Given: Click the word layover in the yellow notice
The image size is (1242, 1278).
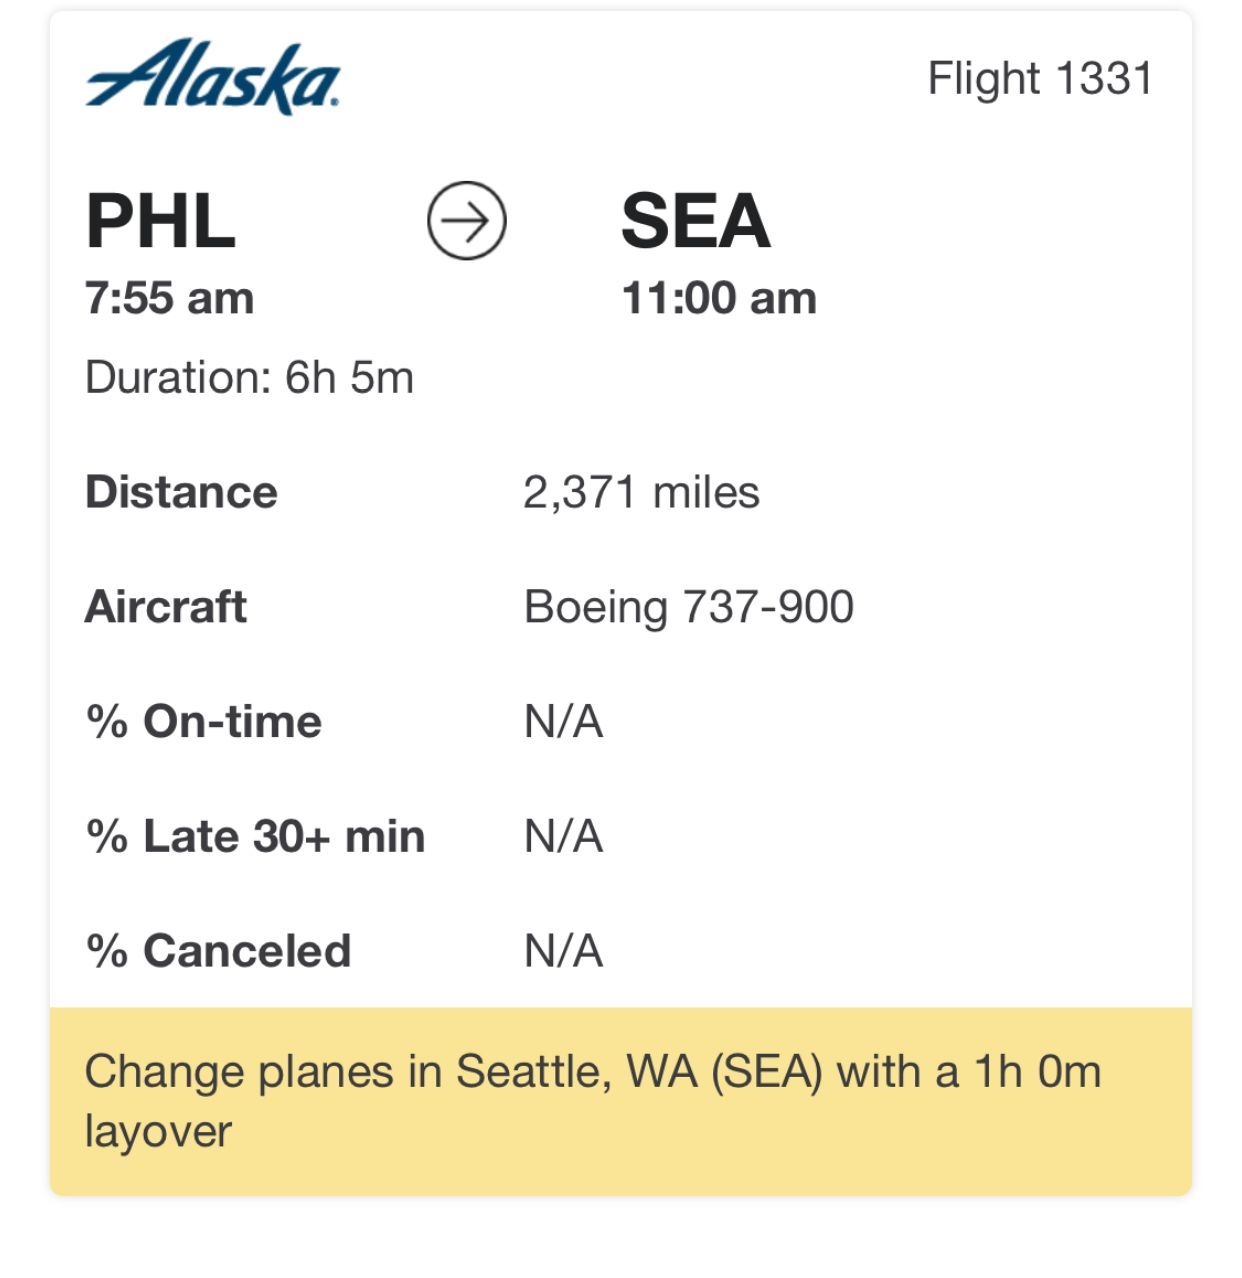Looking at the screenshot, I should coord(159,1132).
